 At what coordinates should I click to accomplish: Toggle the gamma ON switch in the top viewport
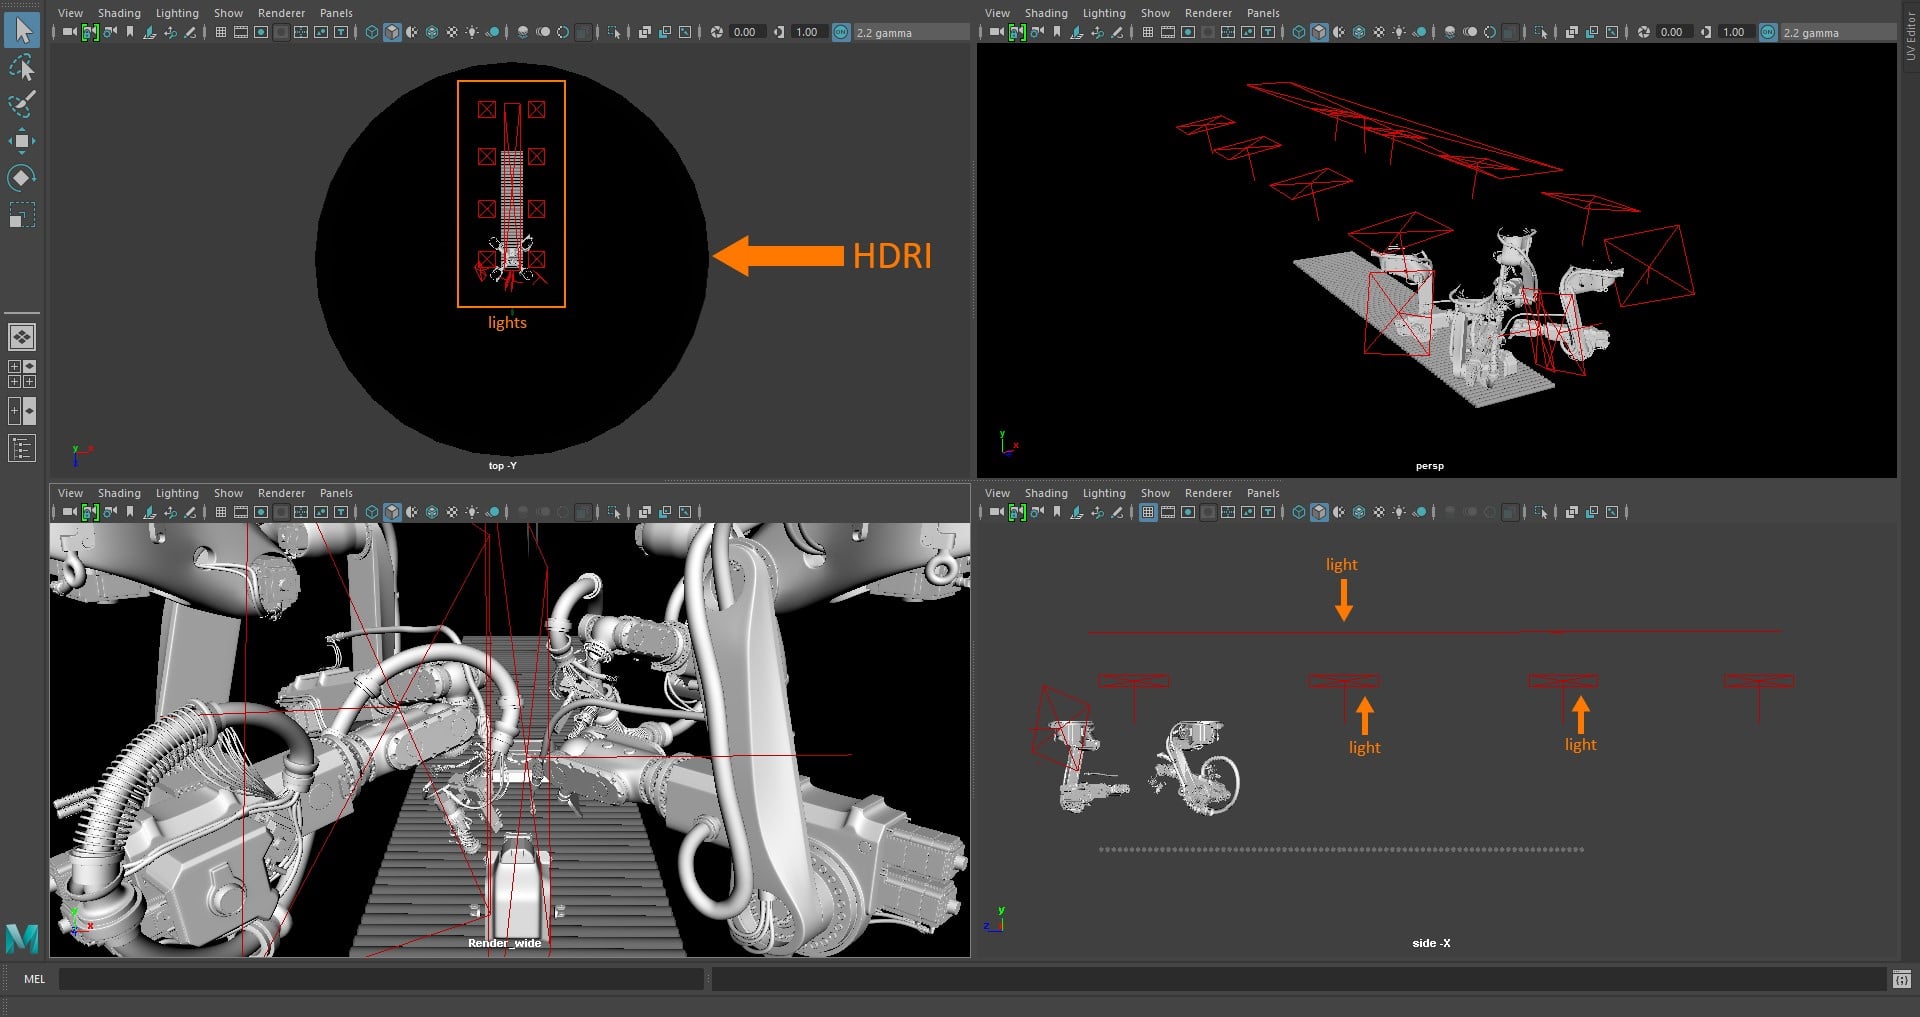pyautogui.click(x=841, y=32)
